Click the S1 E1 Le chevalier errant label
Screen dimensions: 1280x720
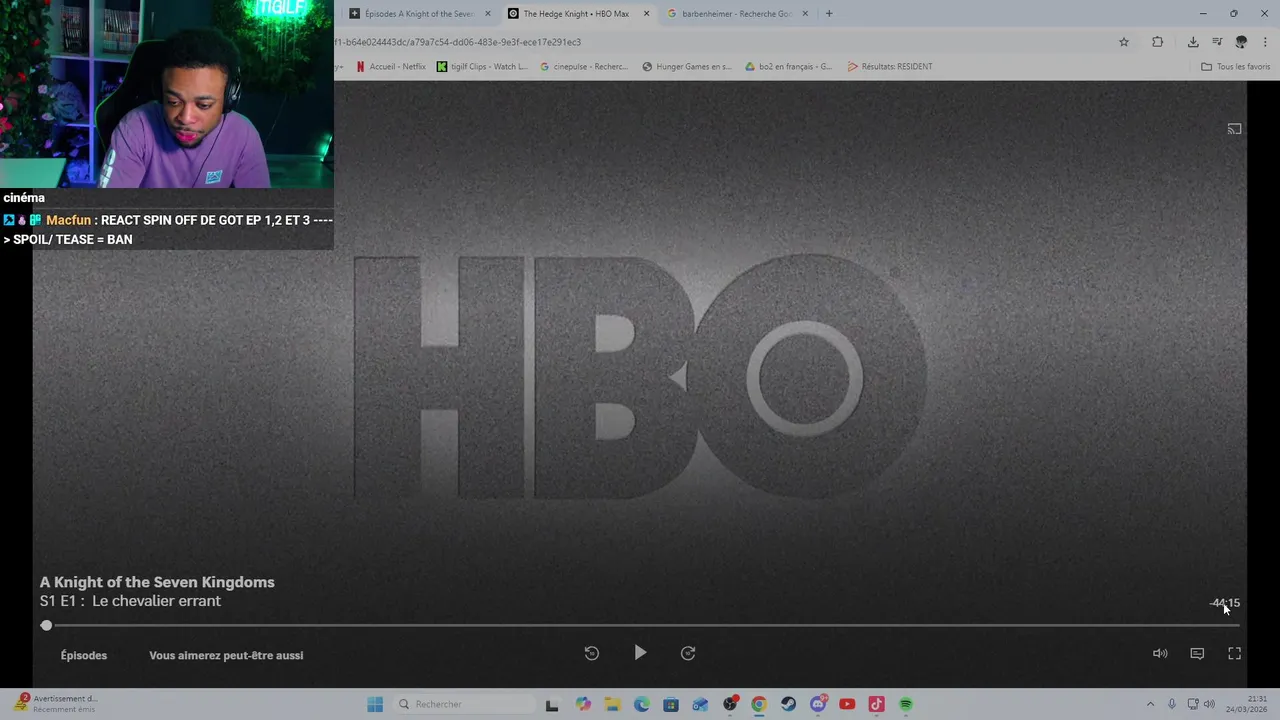tap(130, 601)
